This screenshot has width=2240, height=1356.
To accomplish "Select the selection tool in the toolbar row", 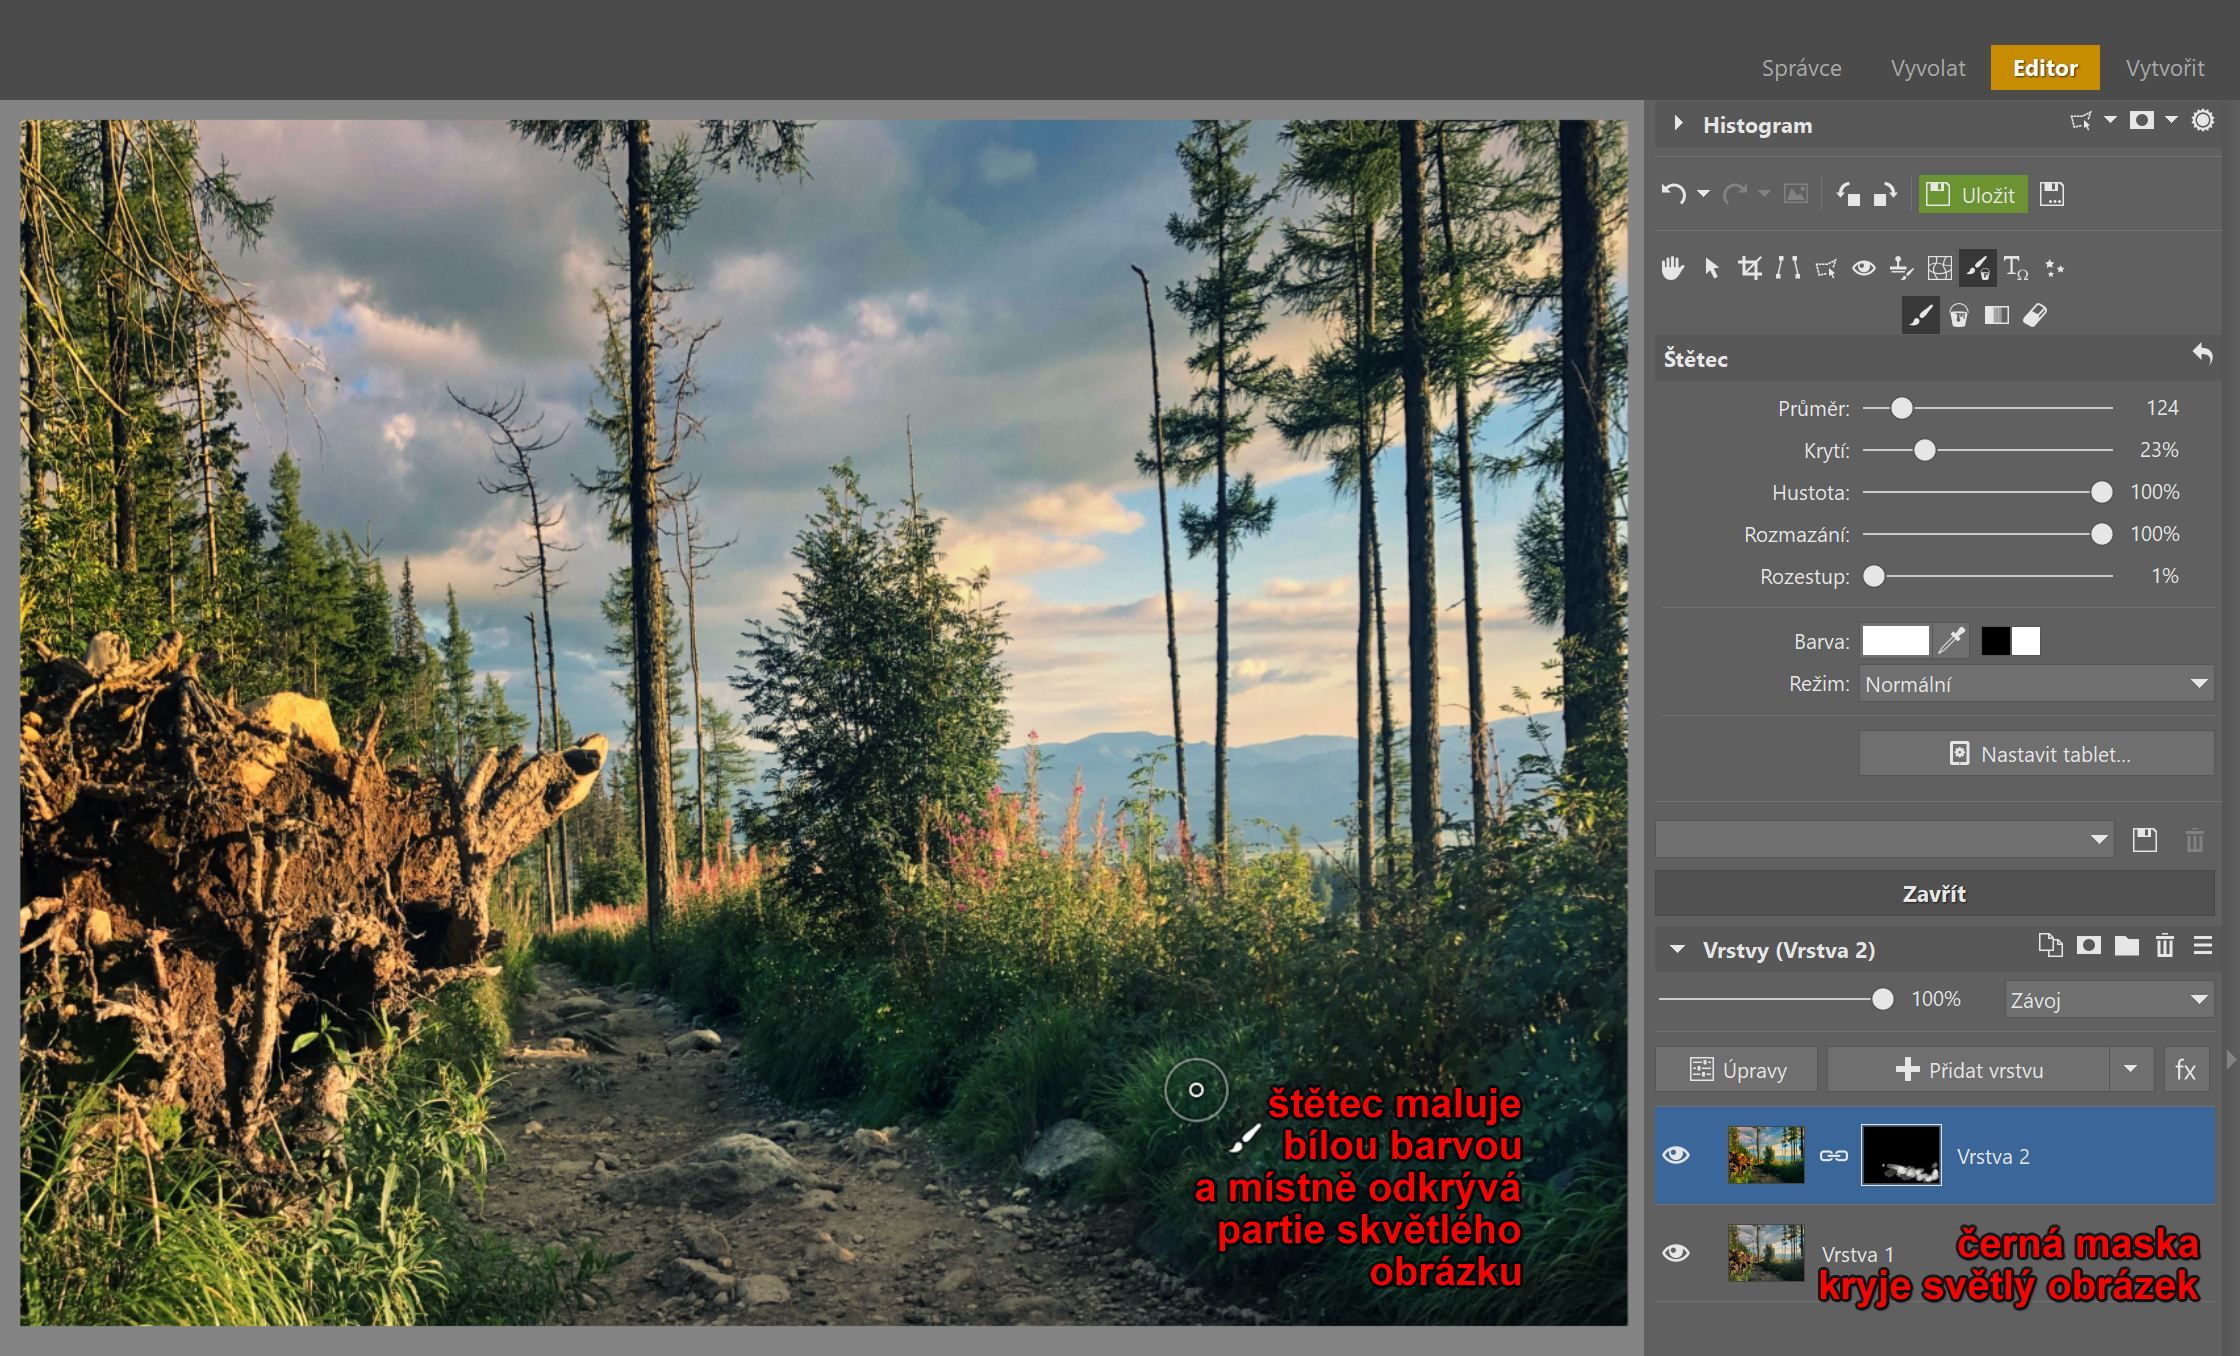I will 1825,268.
